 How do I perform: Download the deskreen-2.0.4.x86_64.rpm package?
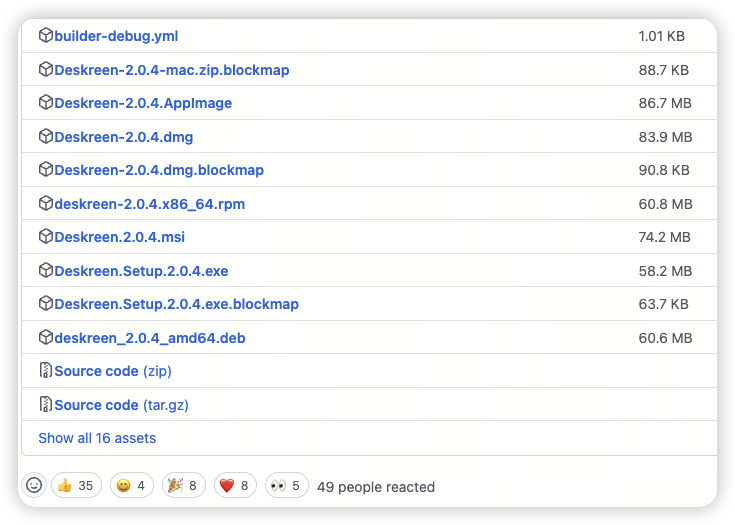(x=149, y=204)
